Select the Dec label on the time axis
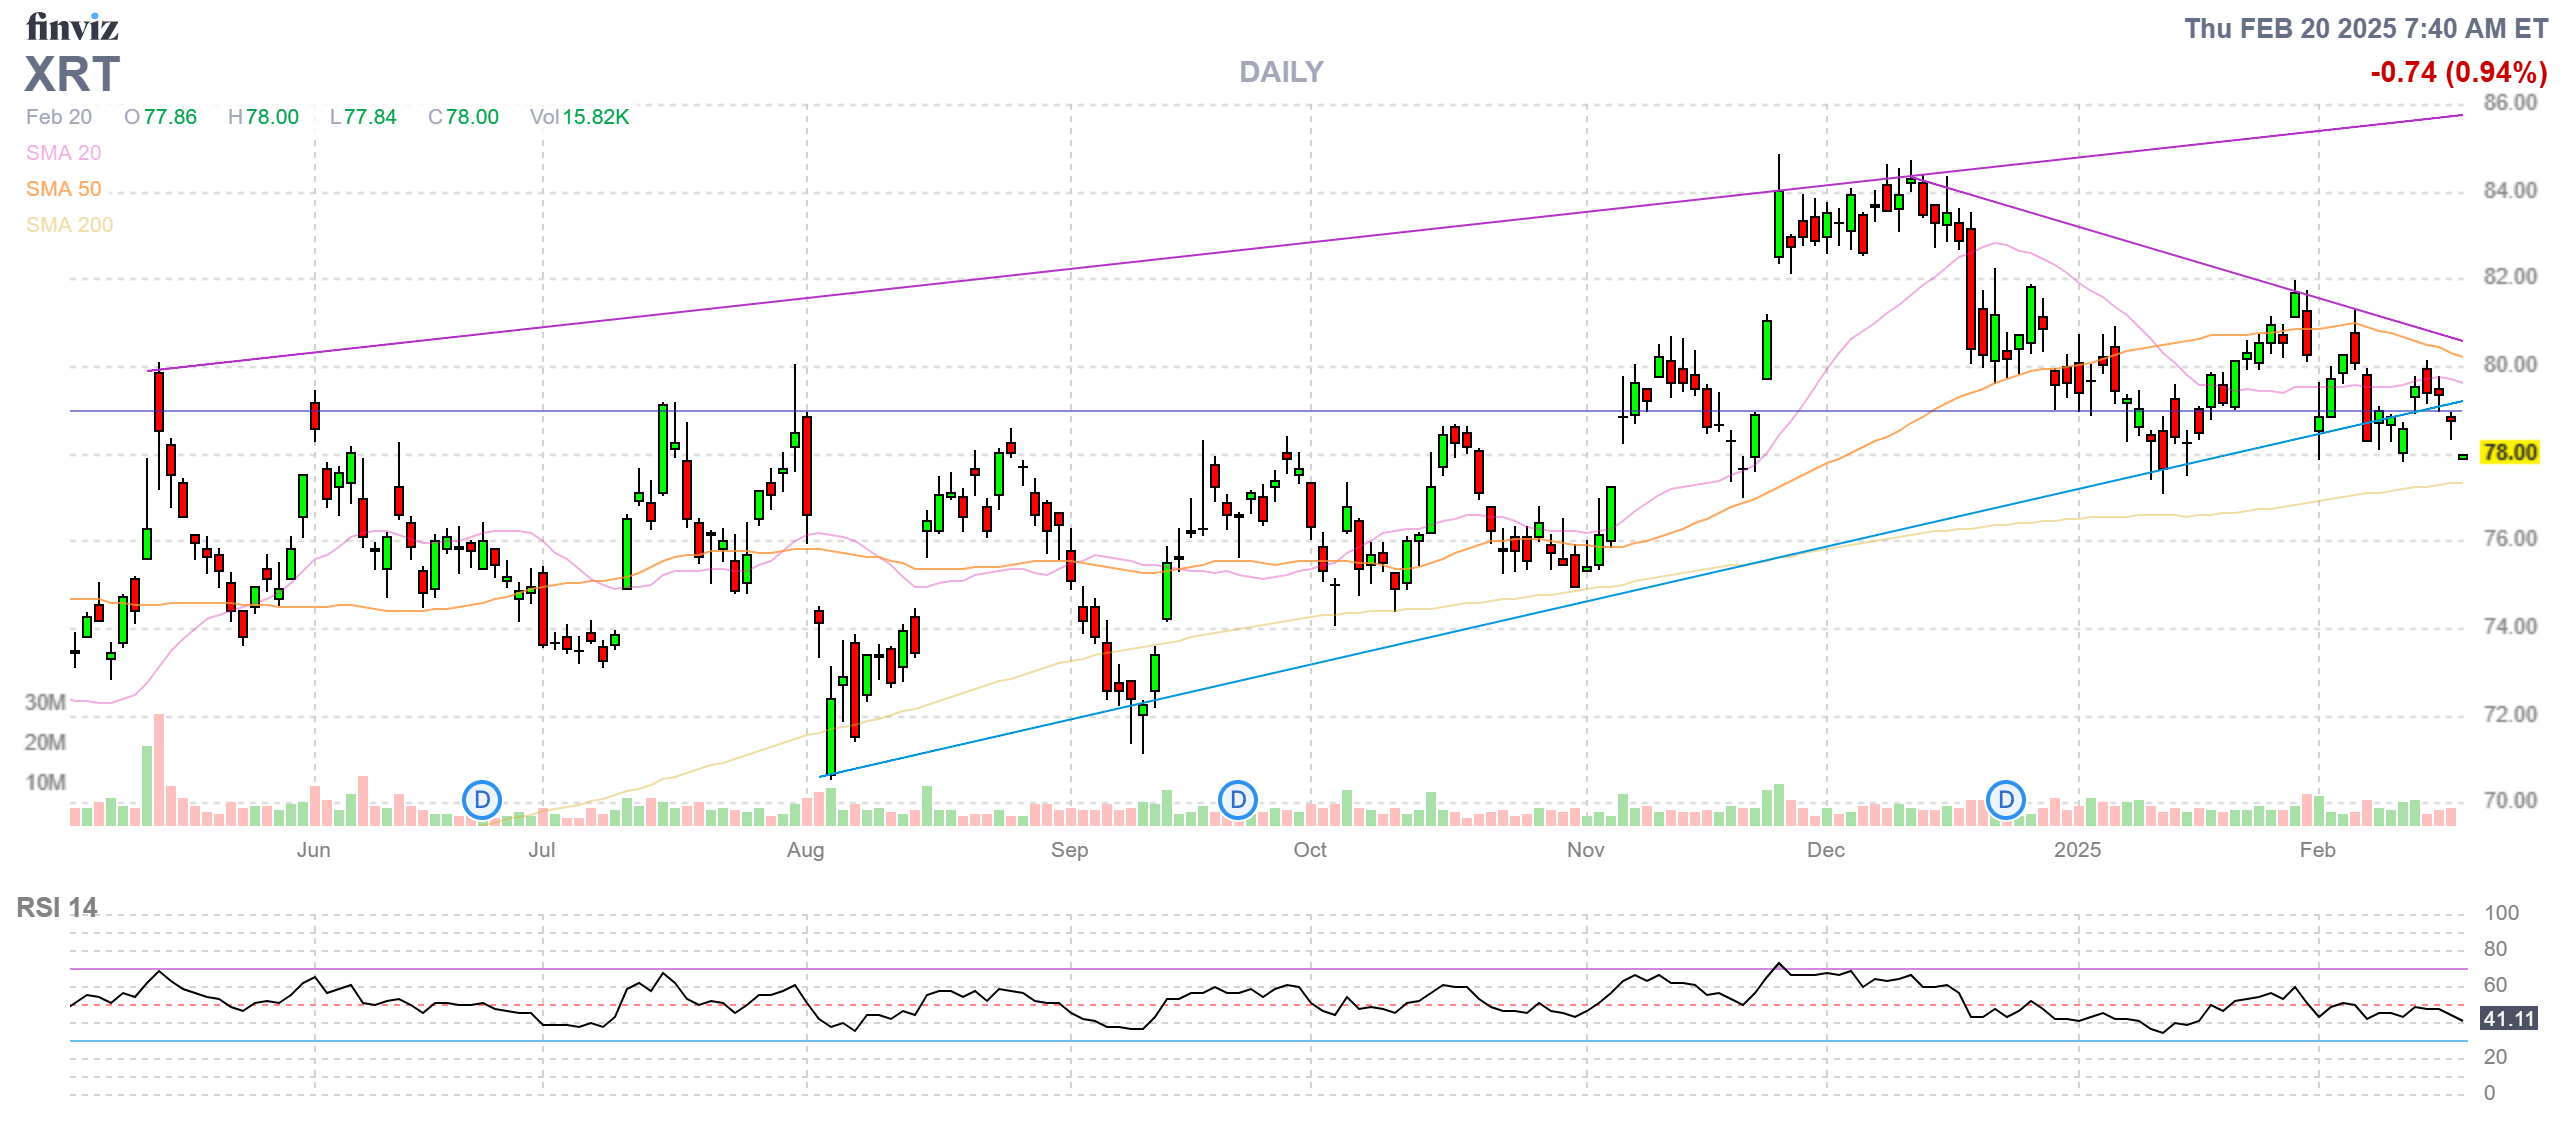This screenshot has width=2574, height=1124. pos(1825,850)
